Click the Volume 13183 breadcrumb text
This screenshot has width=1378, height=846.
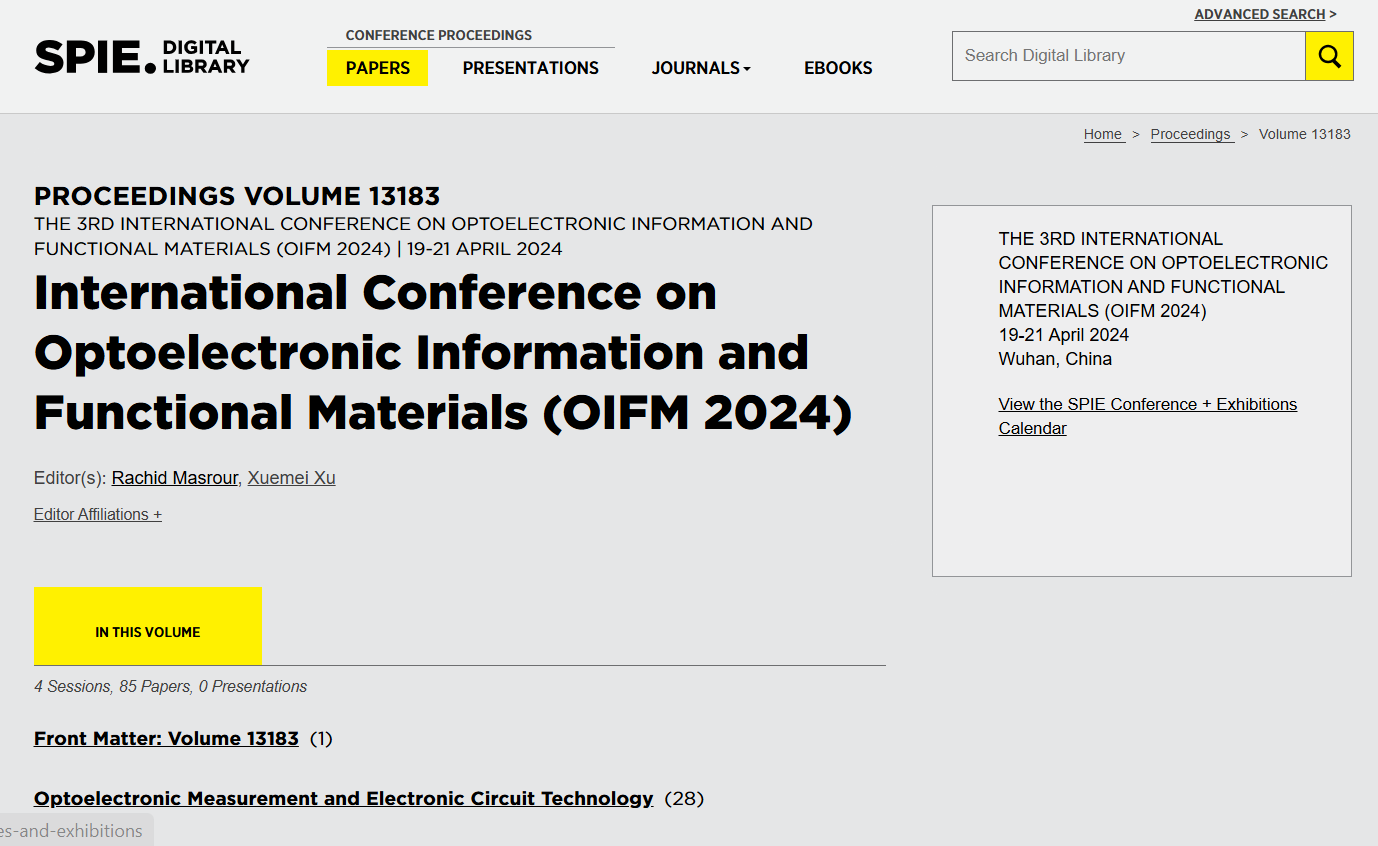click(x=1304, y=134)
